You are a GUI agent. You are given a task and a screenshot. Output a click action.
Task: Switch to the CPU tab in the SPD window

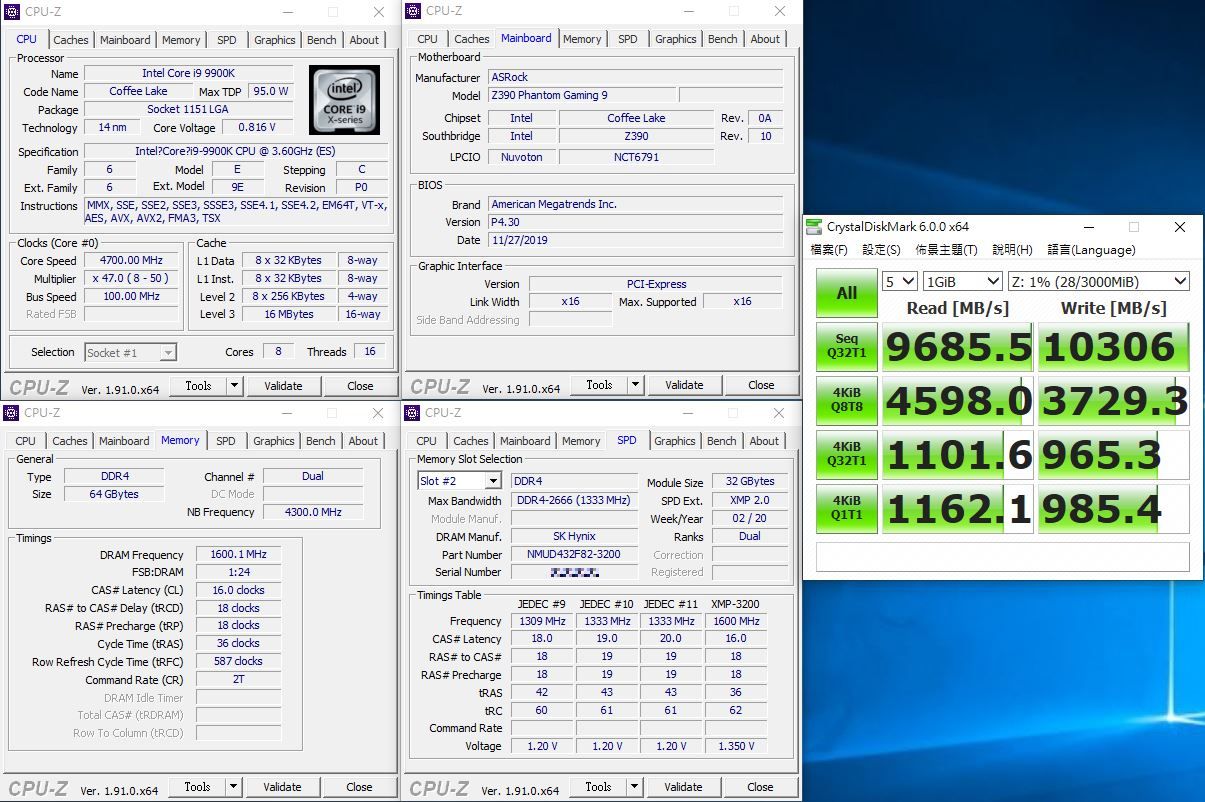pyautogui.click(x=426, y=441)
